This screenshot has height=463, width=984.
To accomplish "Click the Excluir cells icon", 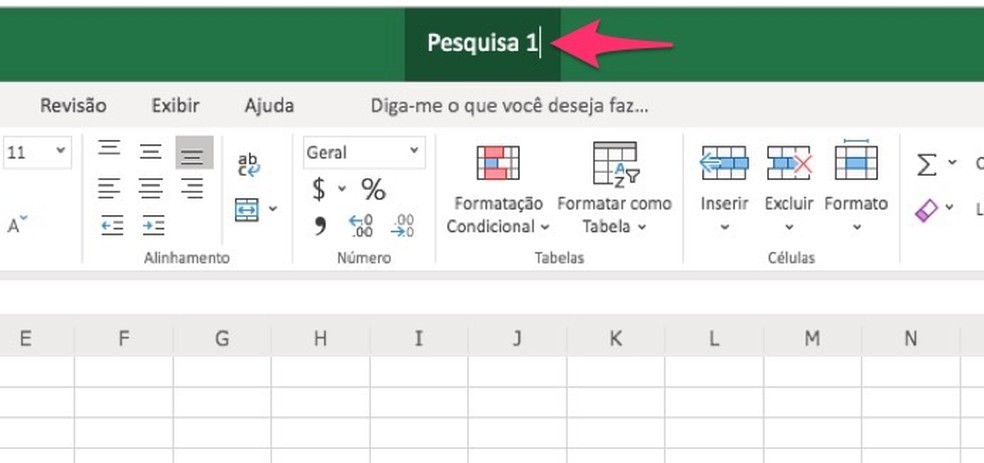I will 789,163.
